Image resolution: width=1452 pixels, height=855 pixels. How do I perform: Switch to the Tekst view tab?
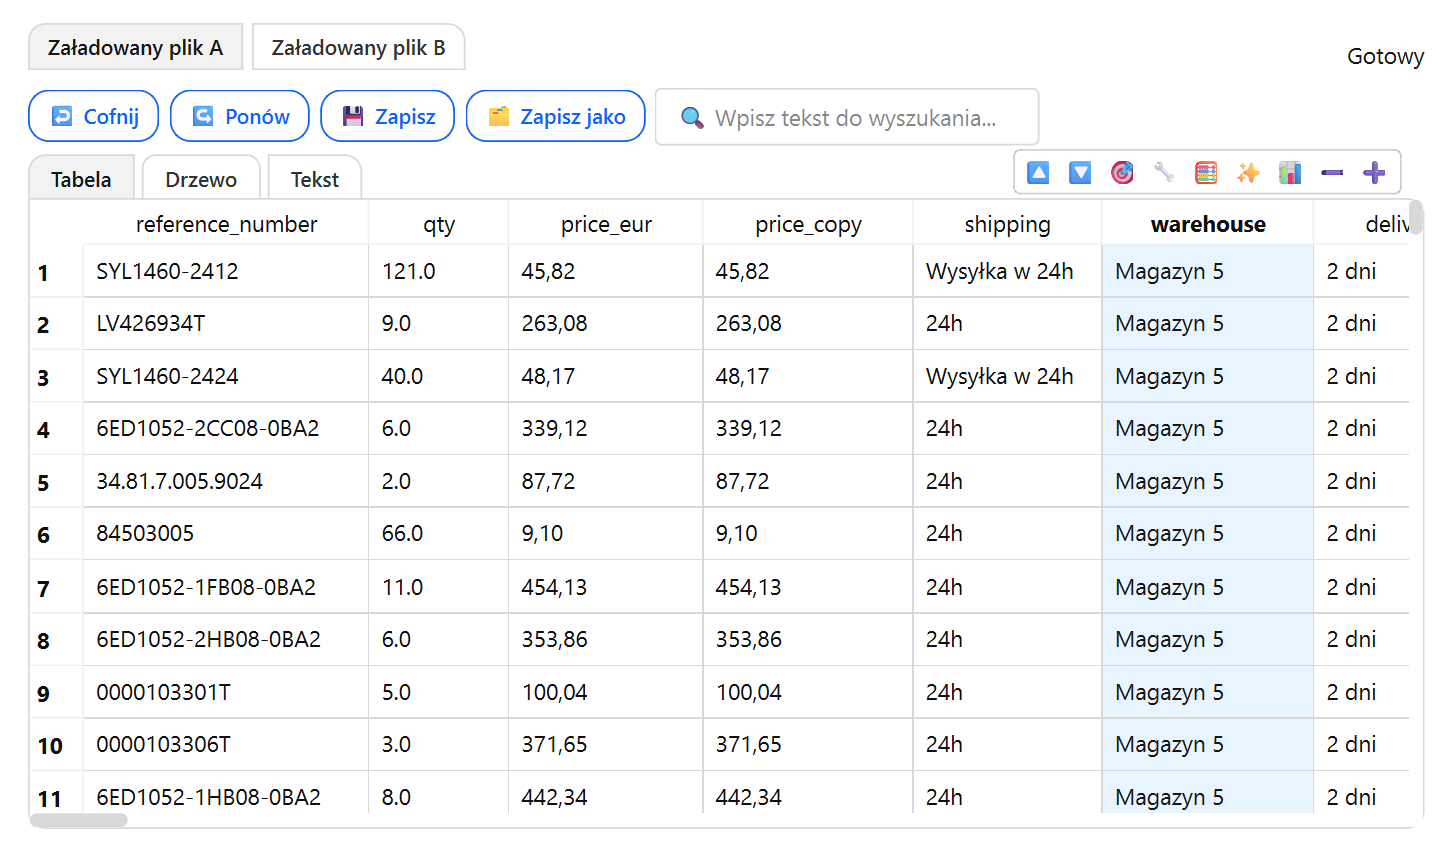(314, 179)
